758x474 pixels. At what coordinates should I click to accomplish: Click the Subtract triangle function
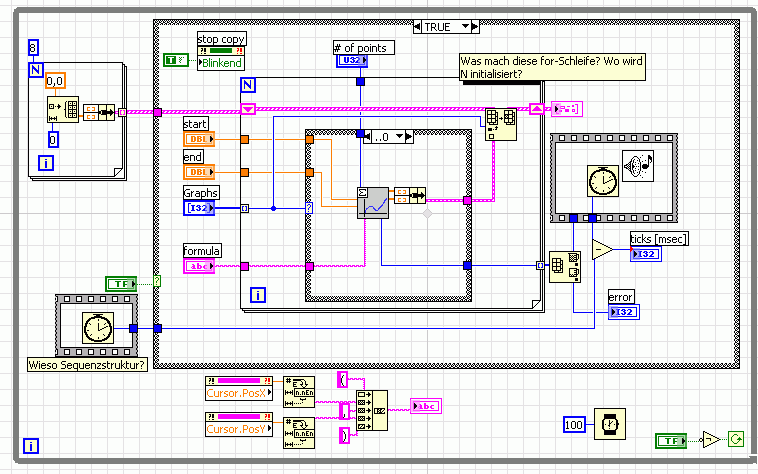click(x=602, y=249)
